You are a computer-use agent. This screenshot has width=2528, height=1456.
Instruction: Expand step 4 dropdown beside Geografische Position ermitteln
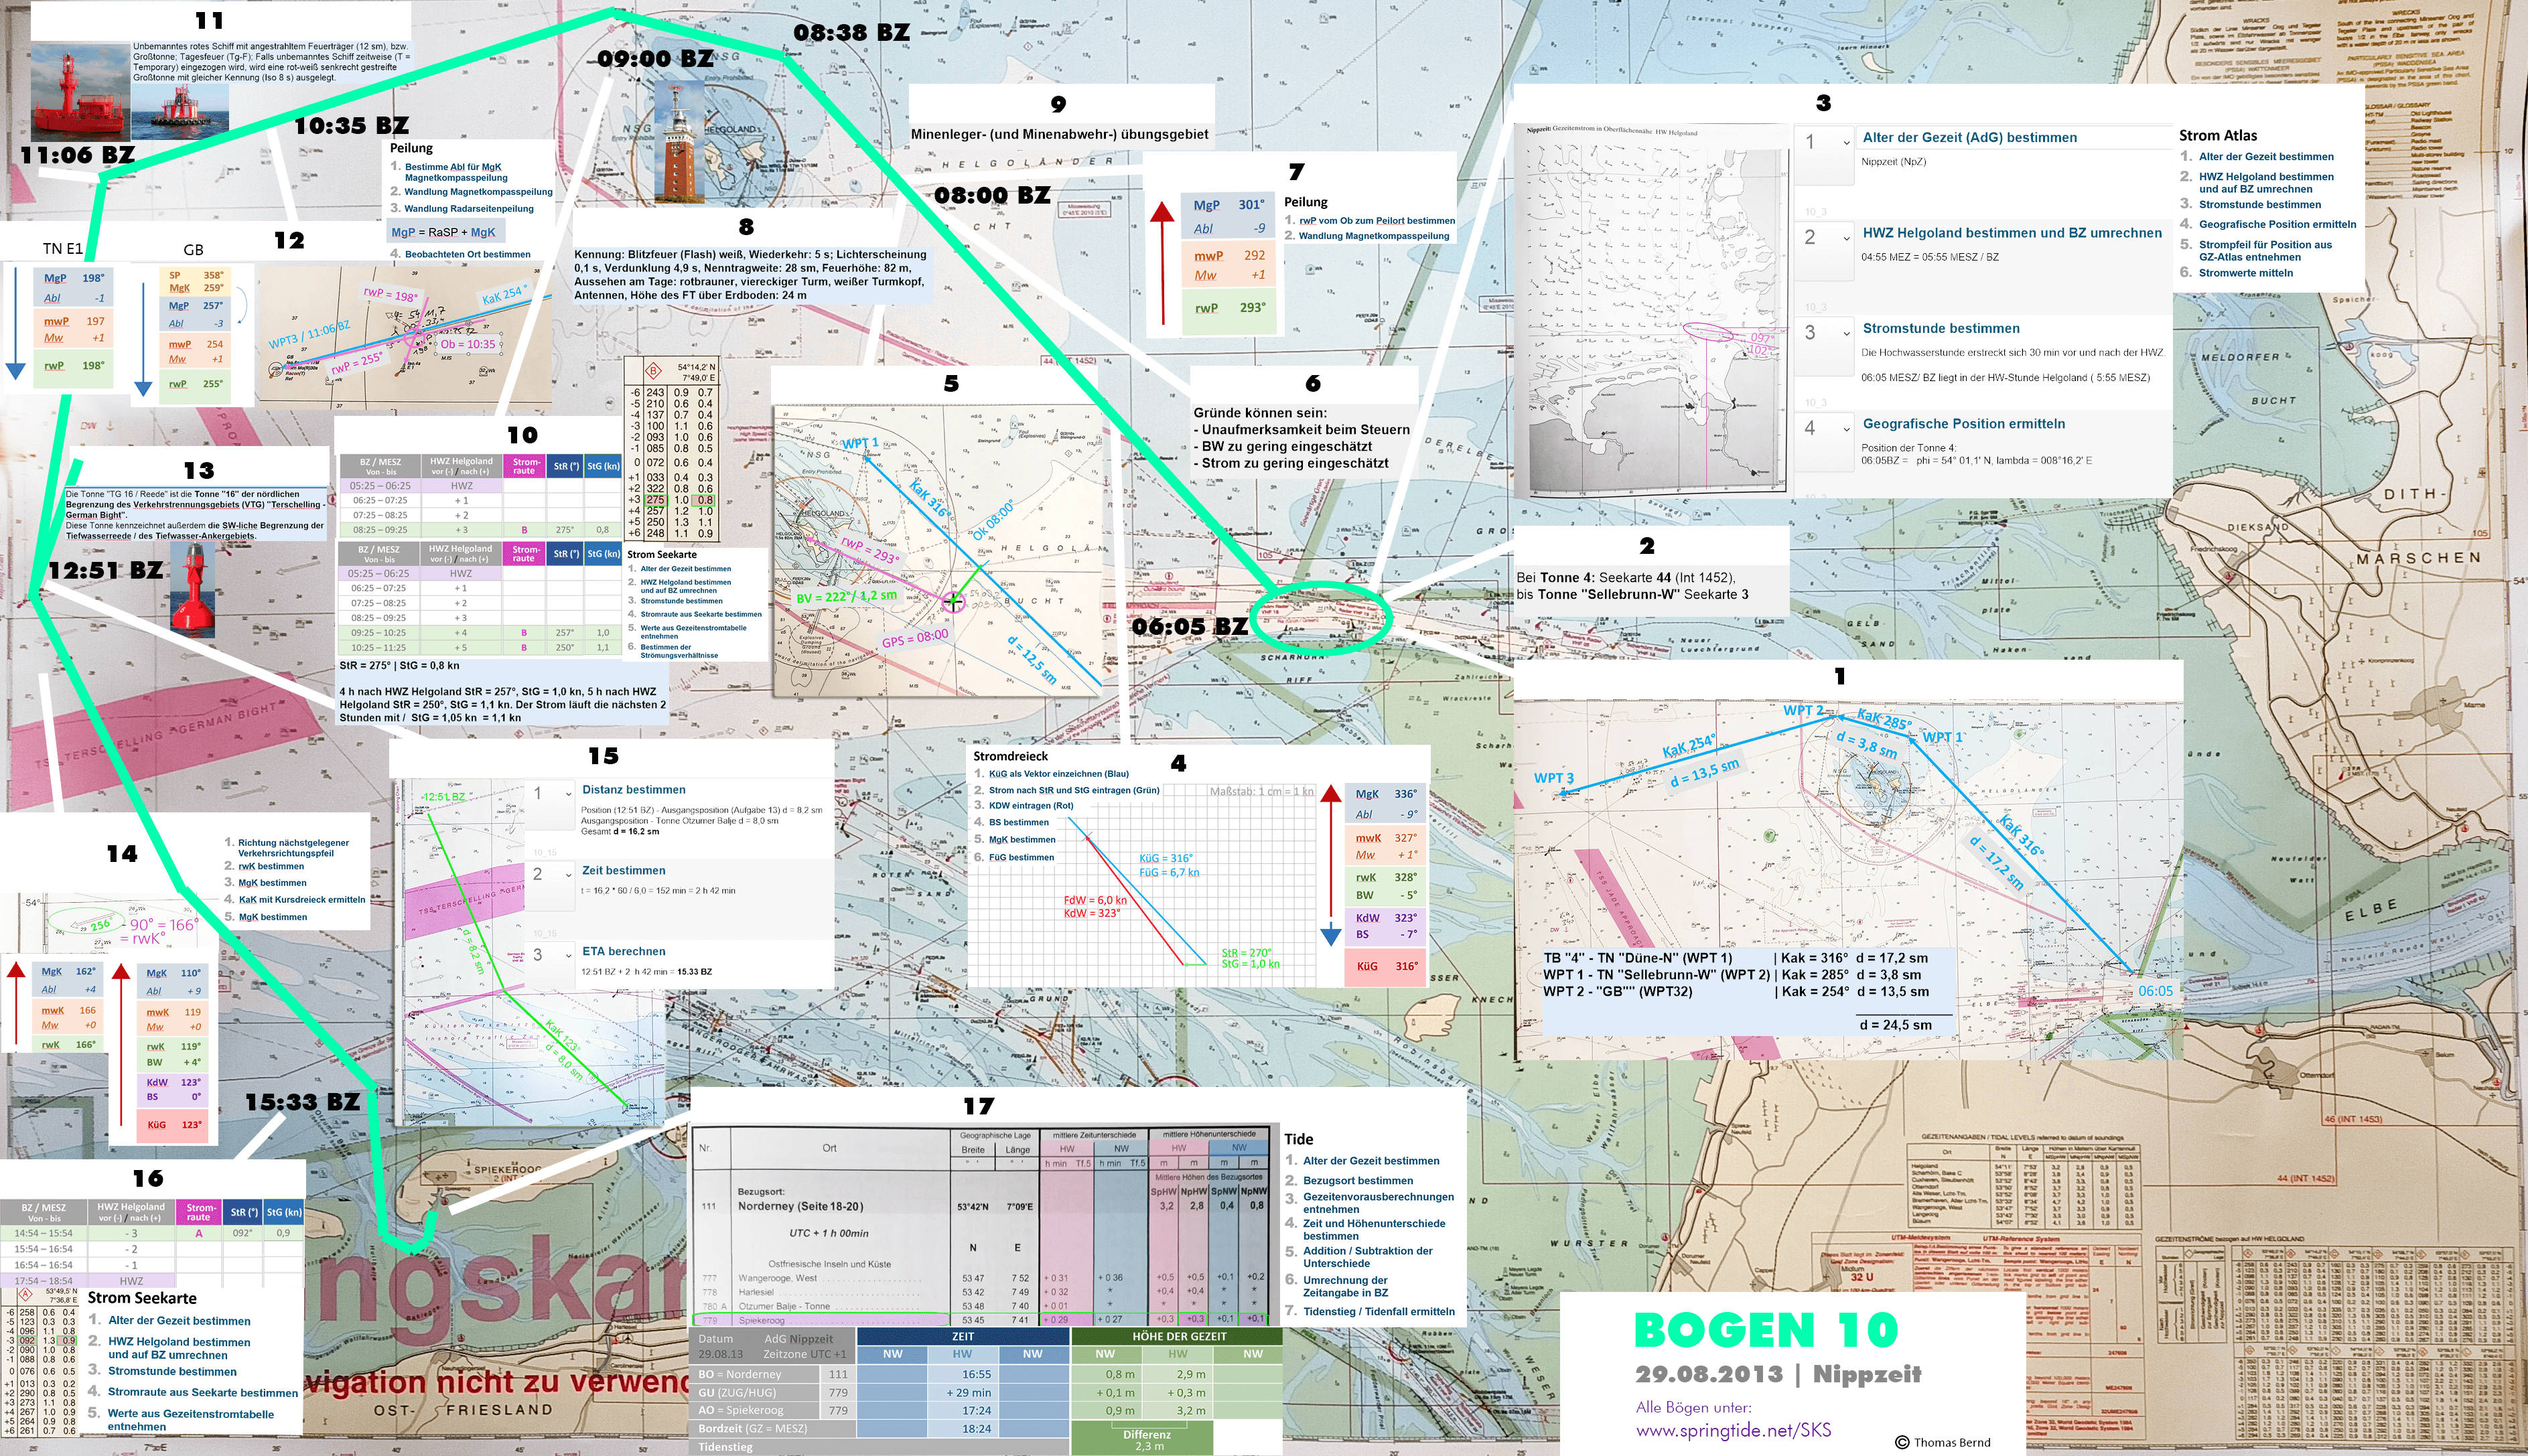(1846, 429)
